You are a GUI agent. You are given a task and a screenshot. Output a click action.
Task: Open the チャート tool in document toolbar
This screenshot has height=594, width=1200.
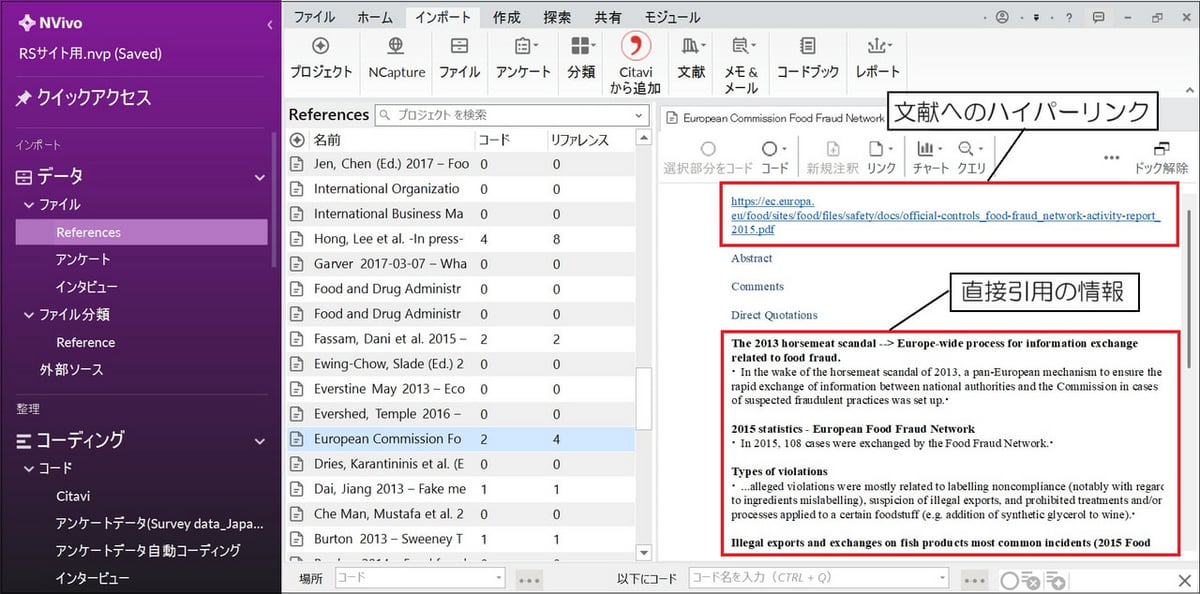coord(930,150)
